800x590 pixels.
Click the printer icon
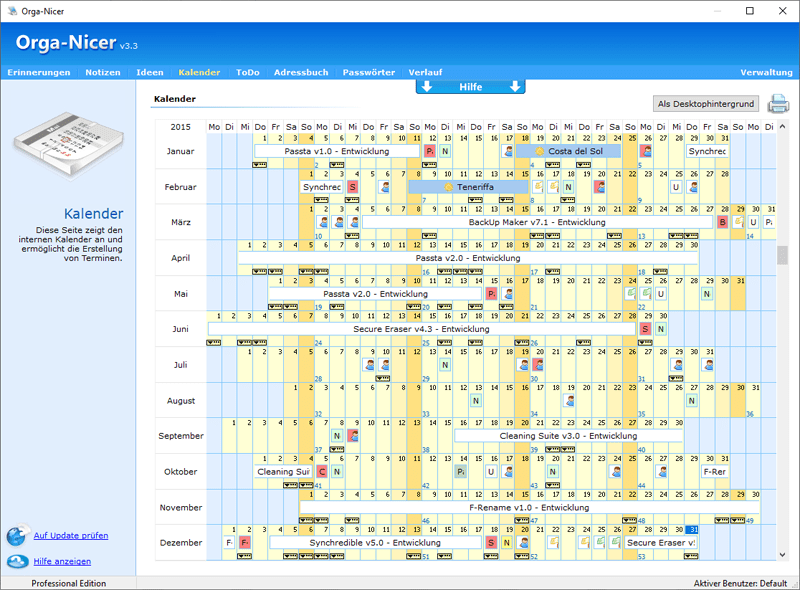[779, 104]
